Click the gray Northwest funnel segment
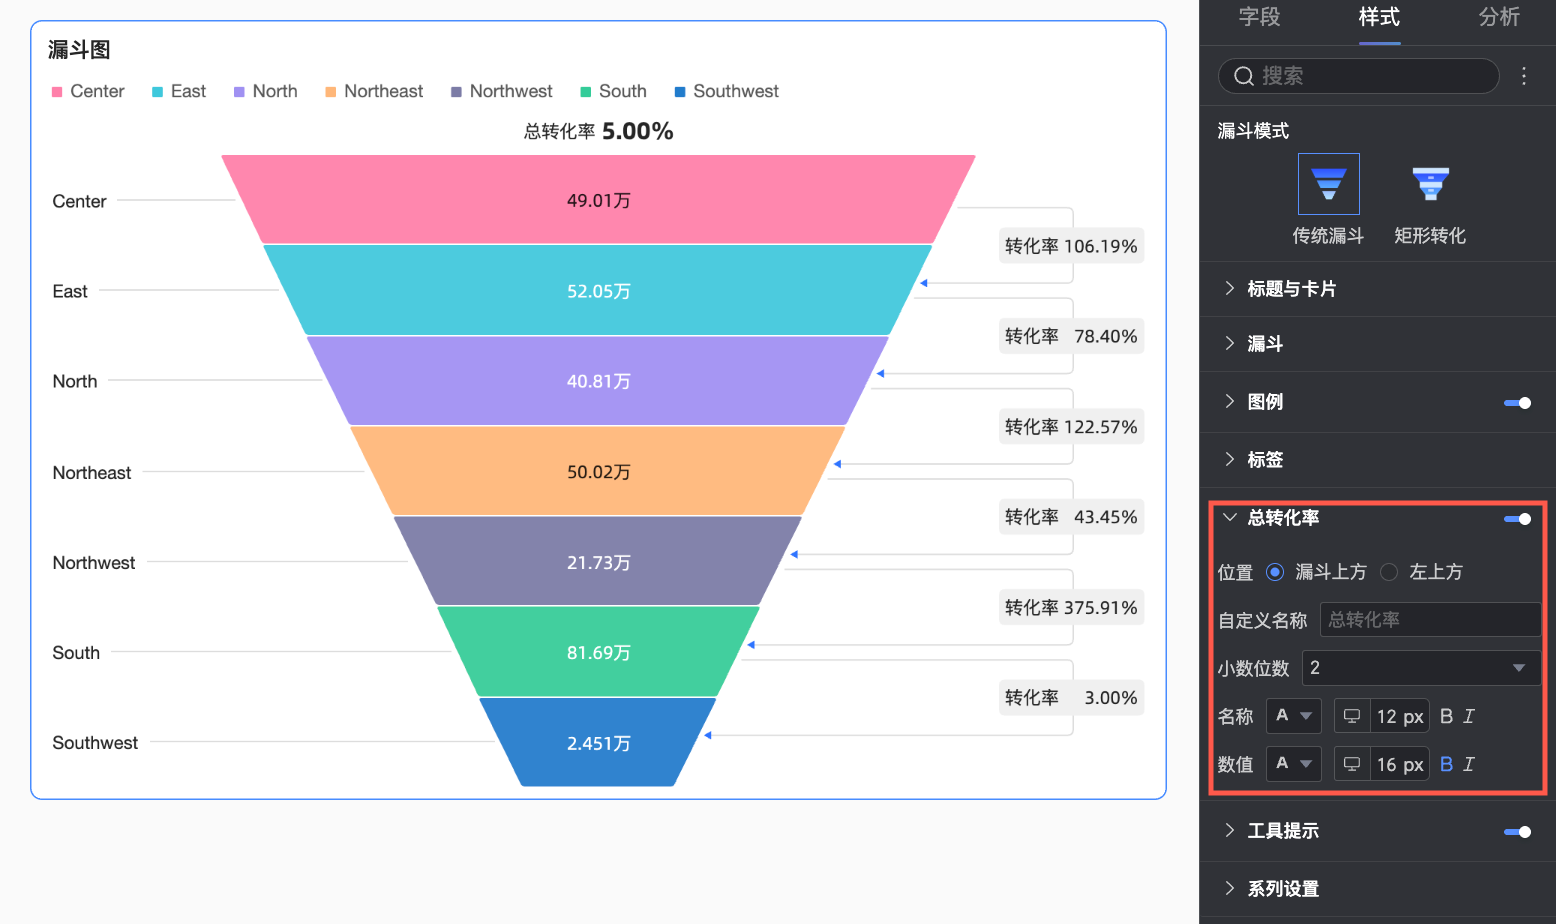 click(598, 562)
